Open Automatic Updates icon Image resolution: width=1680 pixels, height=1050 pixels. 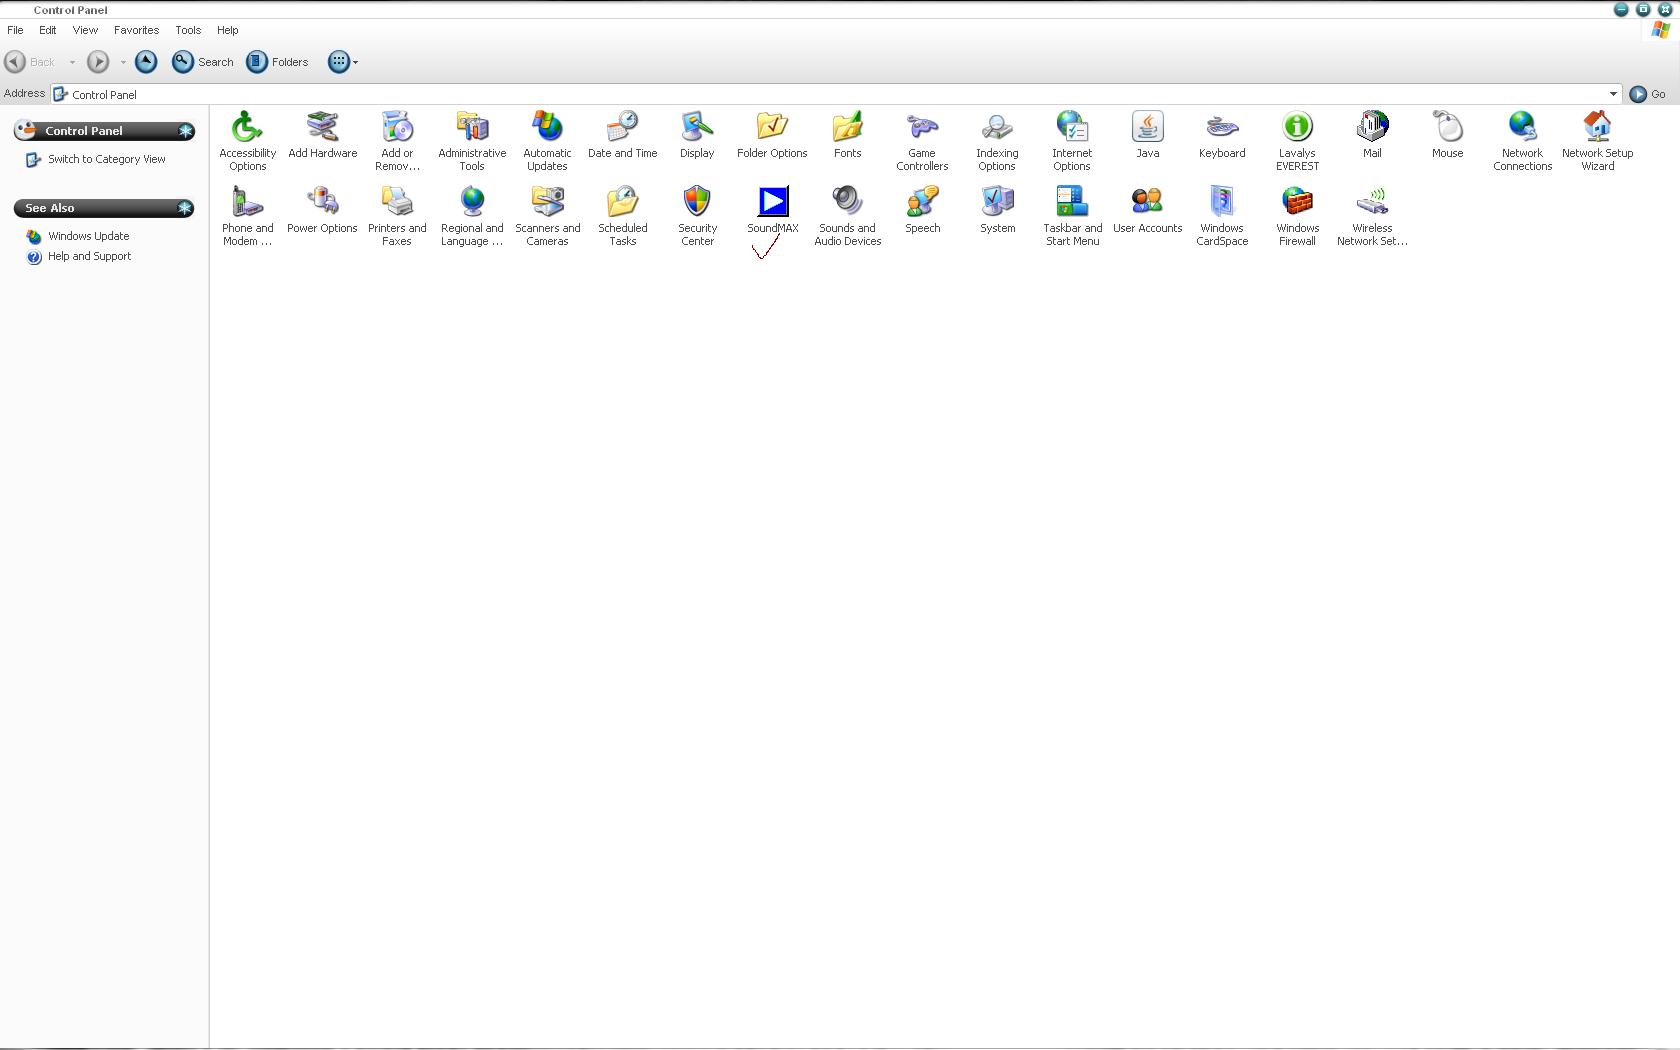coord(547,127)
